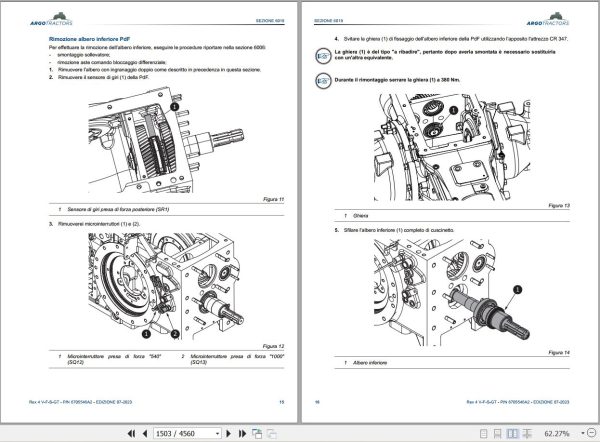The height and width of the screenshot is (442, 600).
Task: Click callout 2 in Figura 12
Action: click(x=175, y=334)
